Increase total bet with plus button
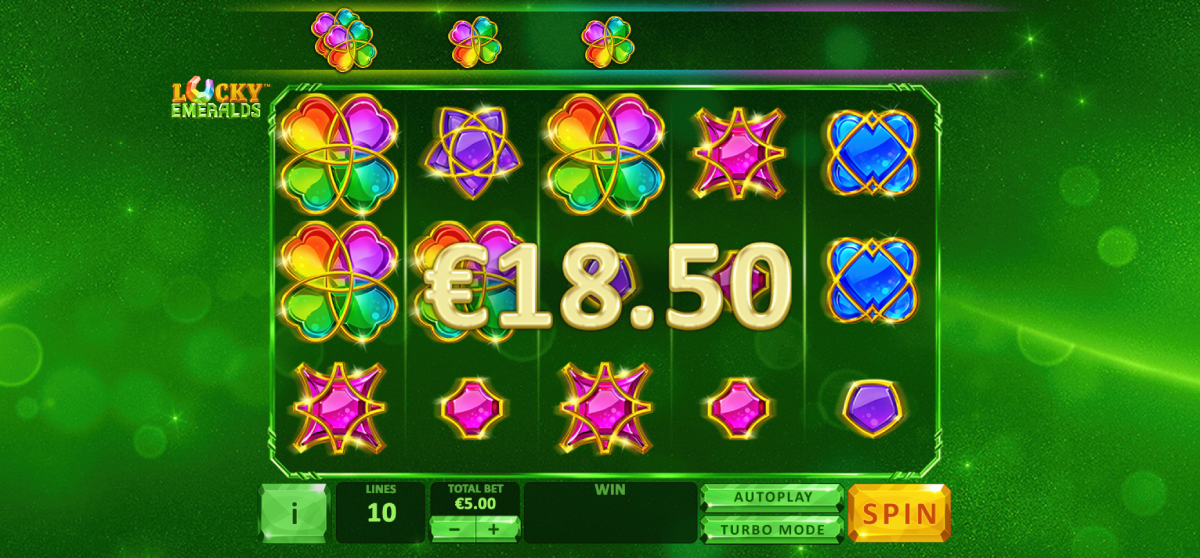Screen dimensions: 1200x558 click(497, 528)
